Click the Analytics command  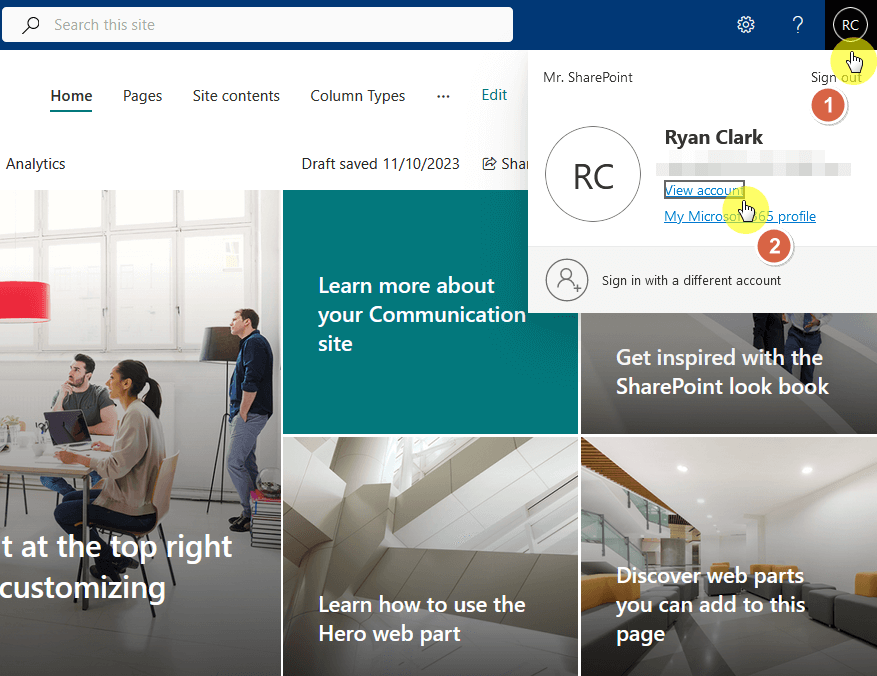(x=35, y=164)
